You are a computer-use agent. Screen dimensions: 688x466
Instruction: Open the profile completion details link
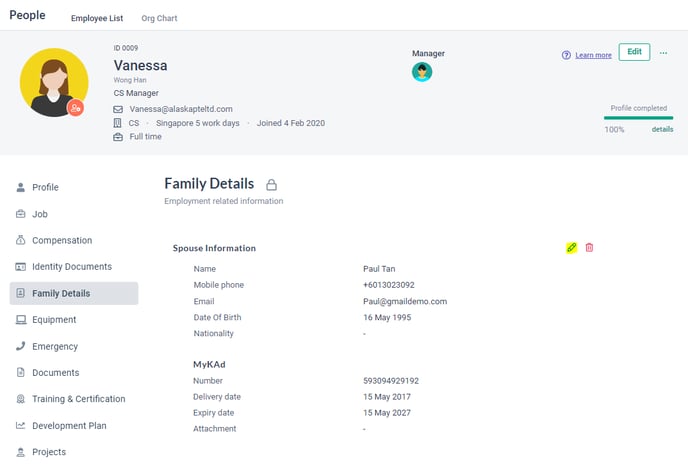coord(662,129)
